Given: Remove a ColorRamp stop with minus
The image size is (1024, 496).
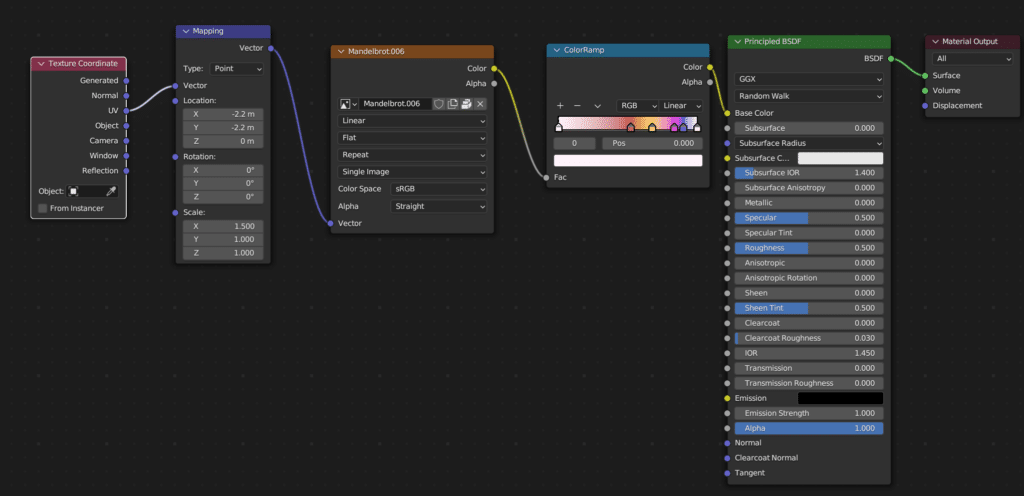Looking at the screenshot, I should tap(577, 106).
